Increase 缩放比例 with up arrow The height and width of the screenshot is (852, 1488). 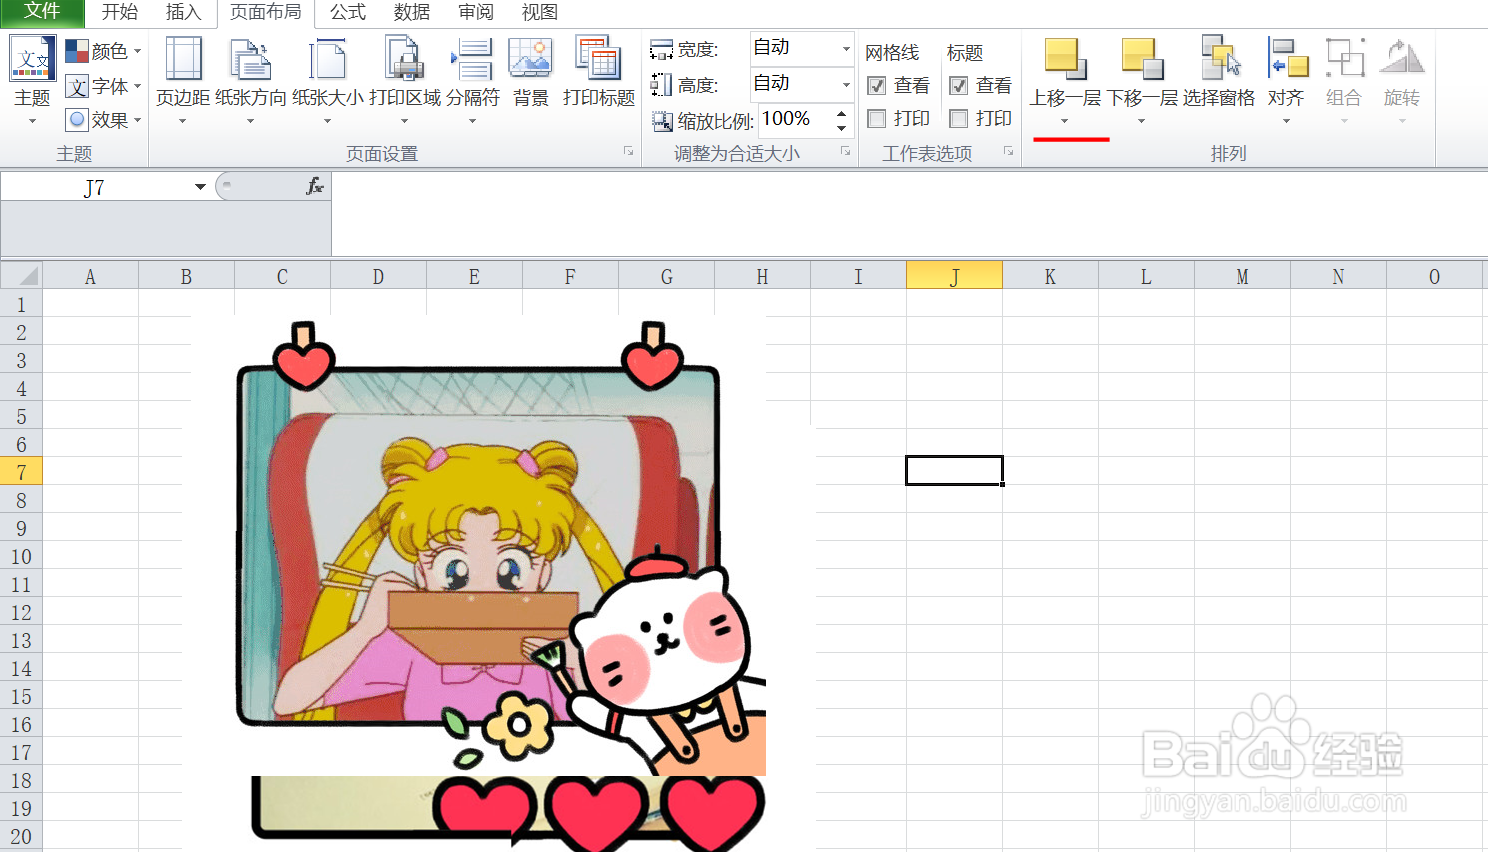click(x=842, y=113)
